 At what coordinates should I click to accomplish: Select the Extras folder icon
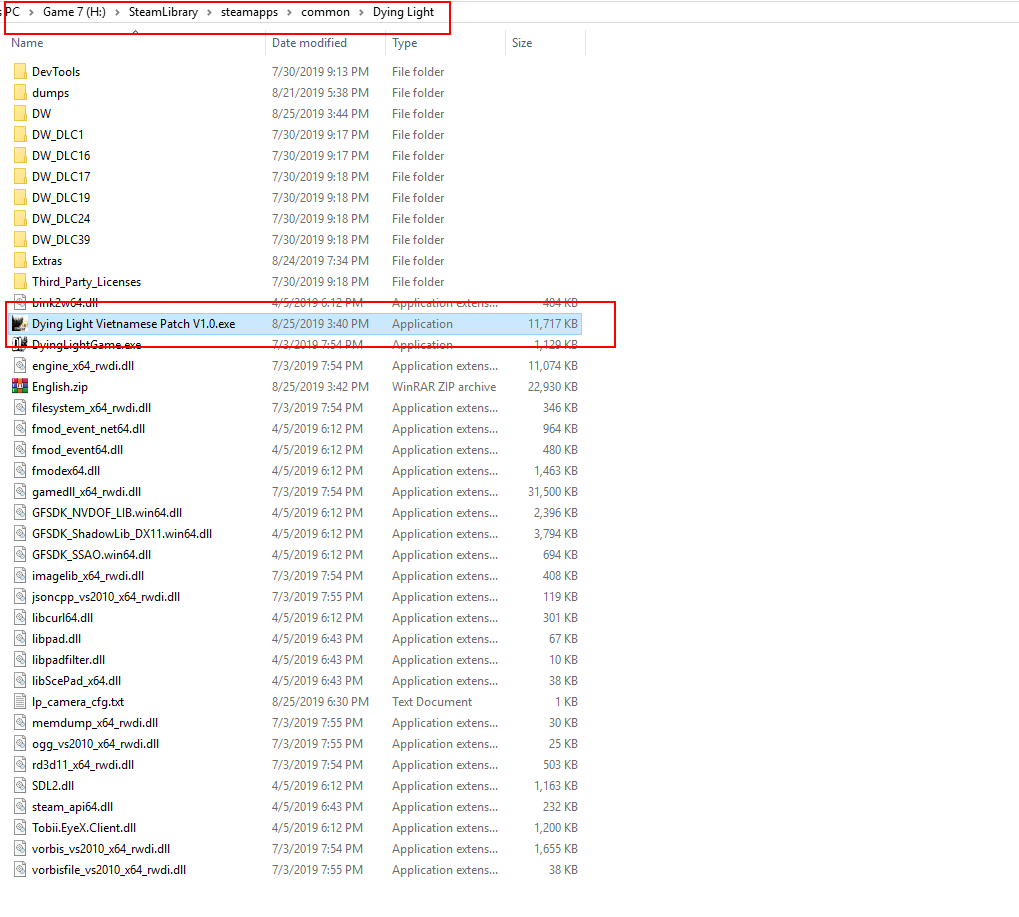[x=20, y=261]
